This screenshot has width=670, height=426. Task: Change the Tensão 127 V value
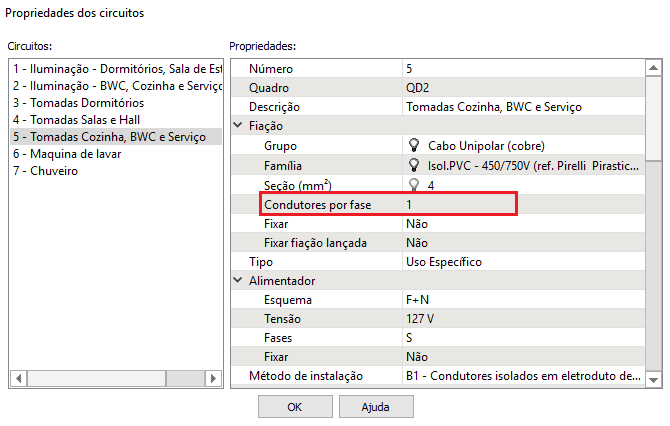520,319
